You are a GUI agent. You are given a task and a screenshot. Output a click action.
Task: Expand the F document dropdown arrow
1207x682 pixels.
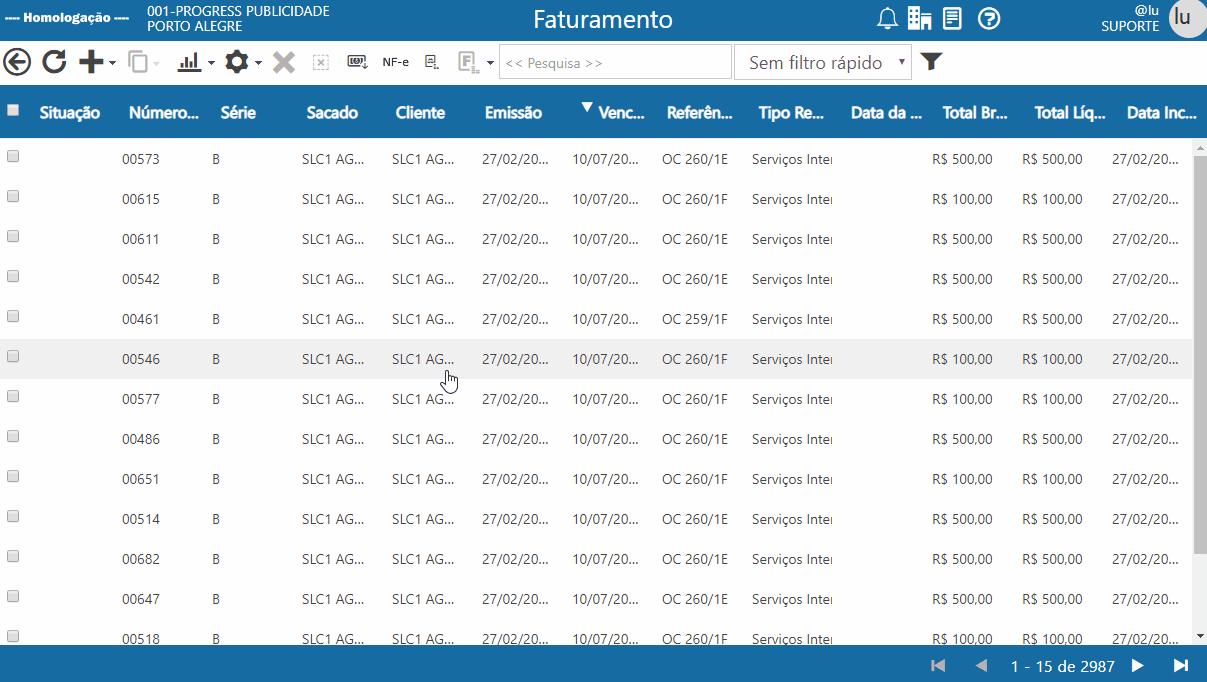(x=490, y=63)
